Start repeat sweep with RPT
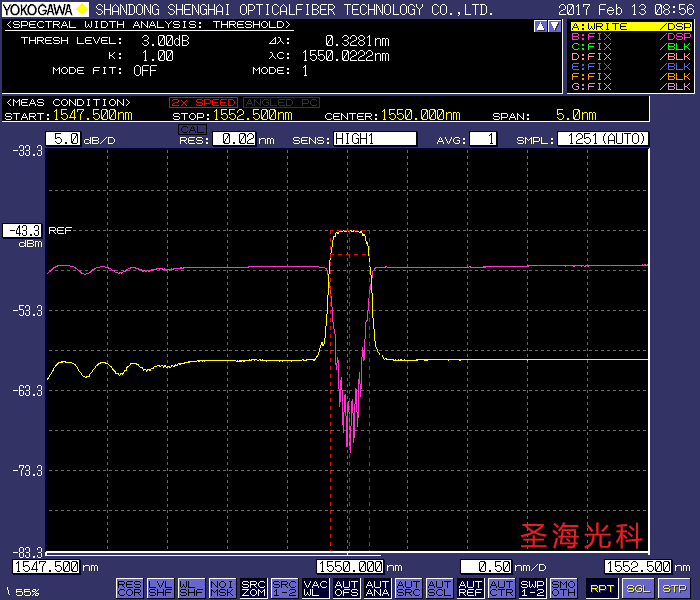Viewport: 700px width, 600px height. [x=602, y=588]
